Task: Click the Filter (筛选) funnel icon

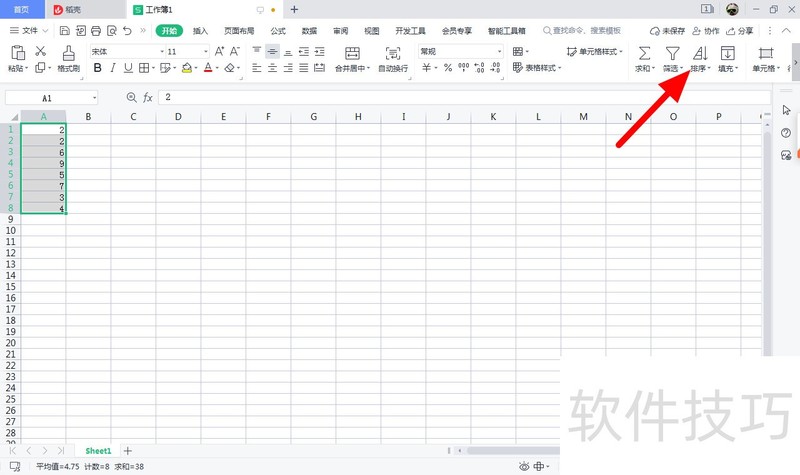Action: 673,53
